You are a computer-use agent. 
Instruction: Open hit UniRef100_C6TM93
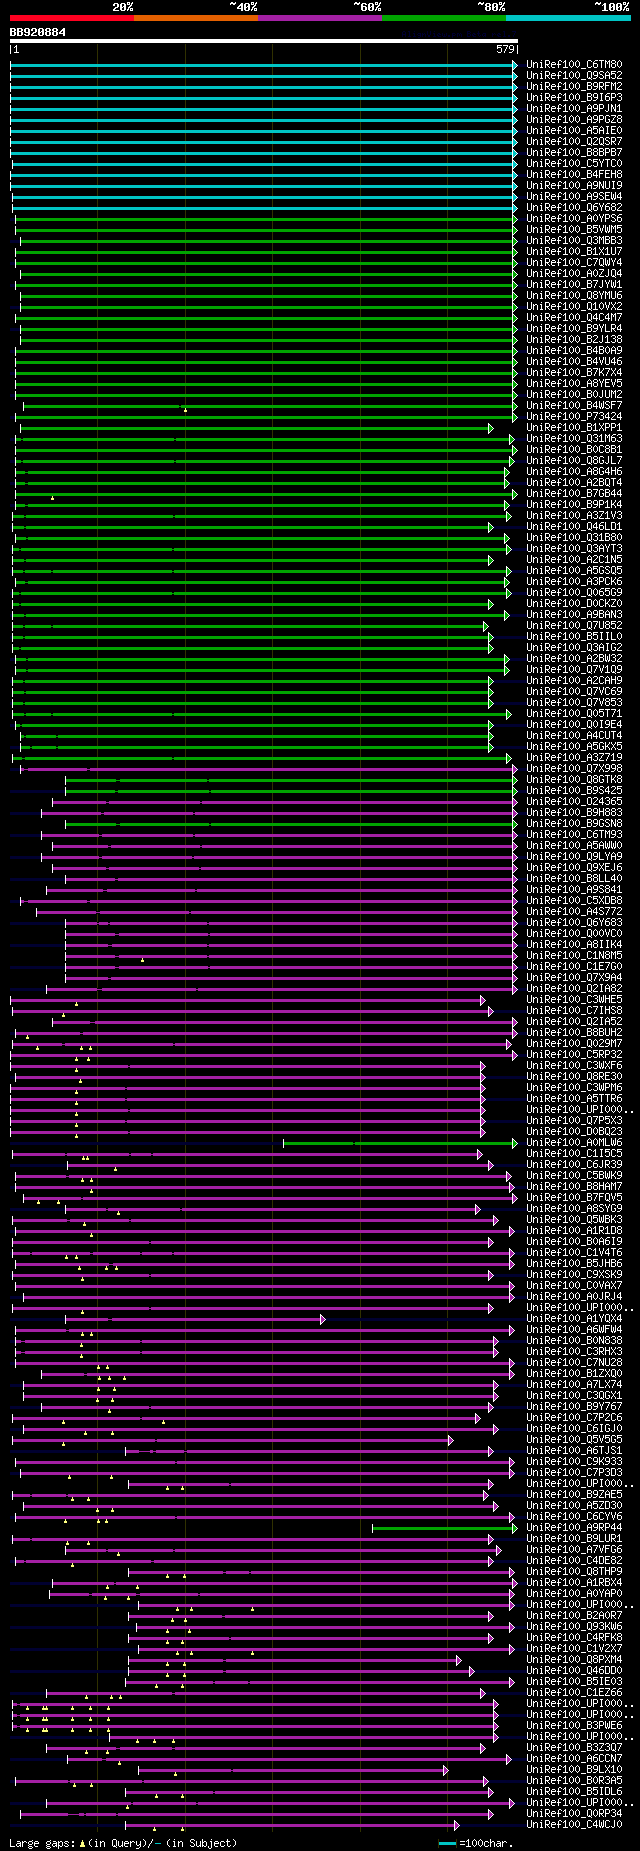(x=574, y=835)
